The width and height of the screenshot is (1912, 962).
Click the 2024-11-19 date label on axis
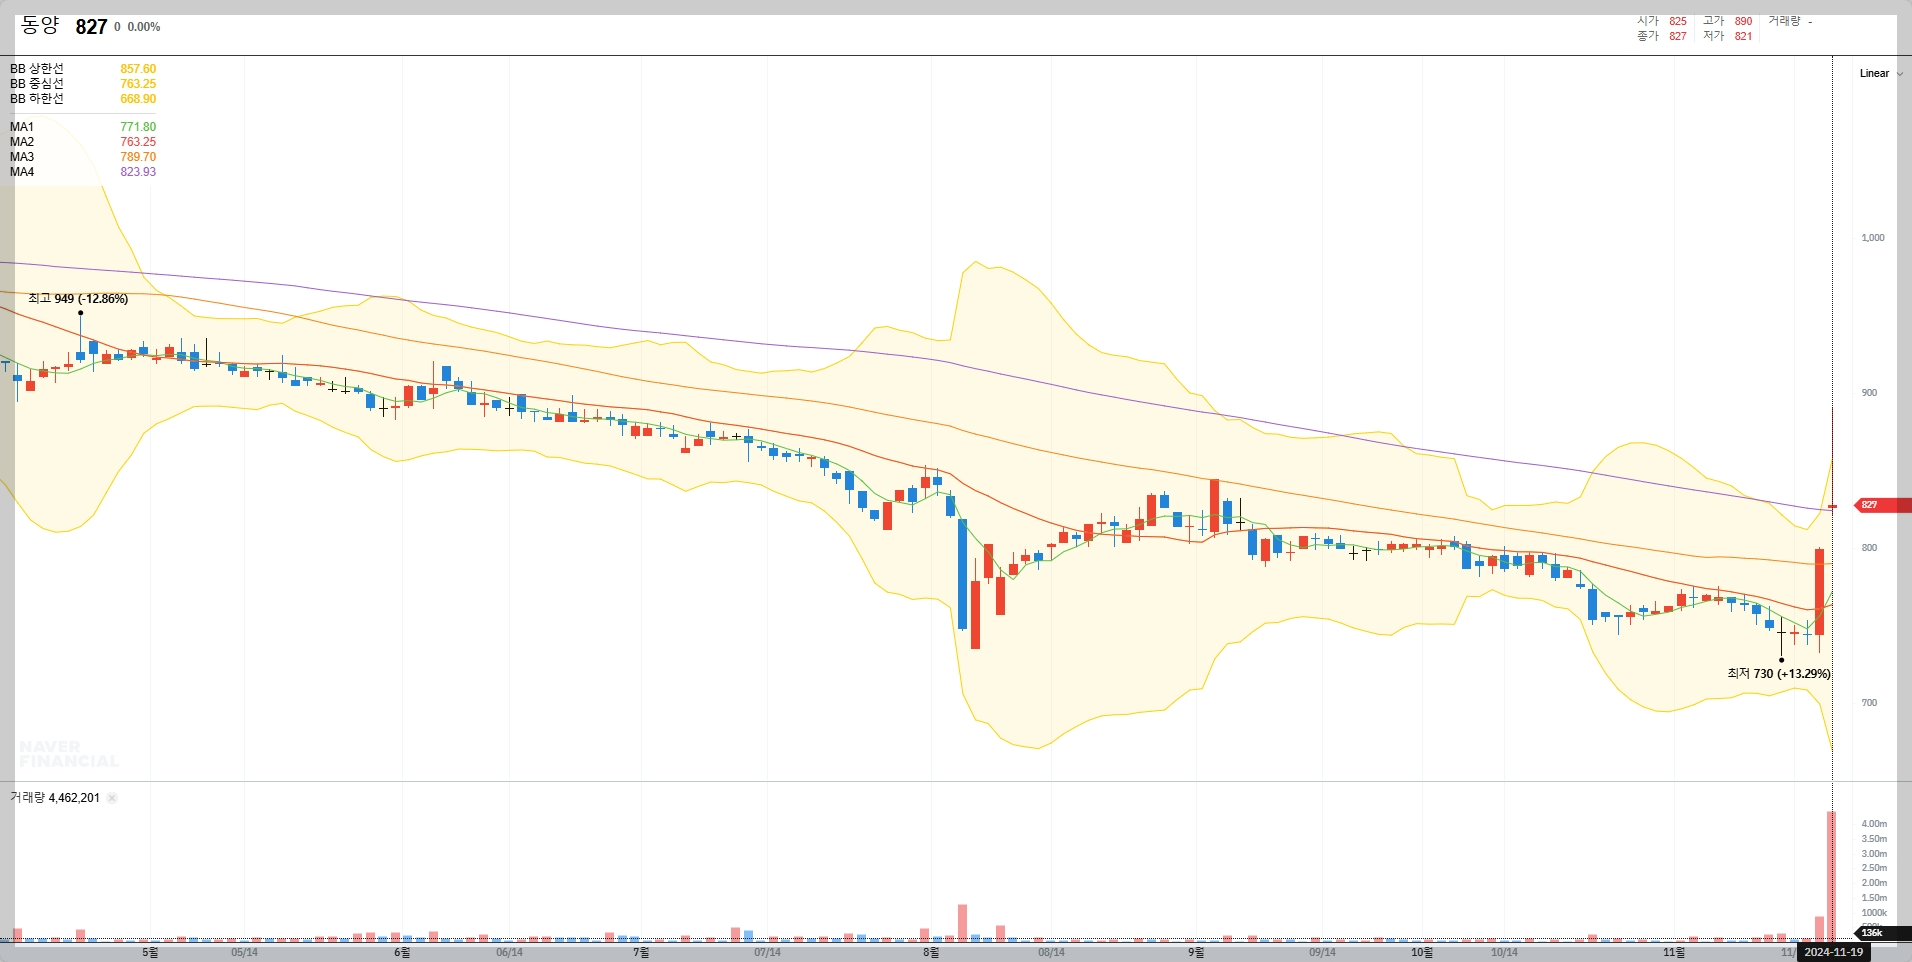(x=1833, y=952)
